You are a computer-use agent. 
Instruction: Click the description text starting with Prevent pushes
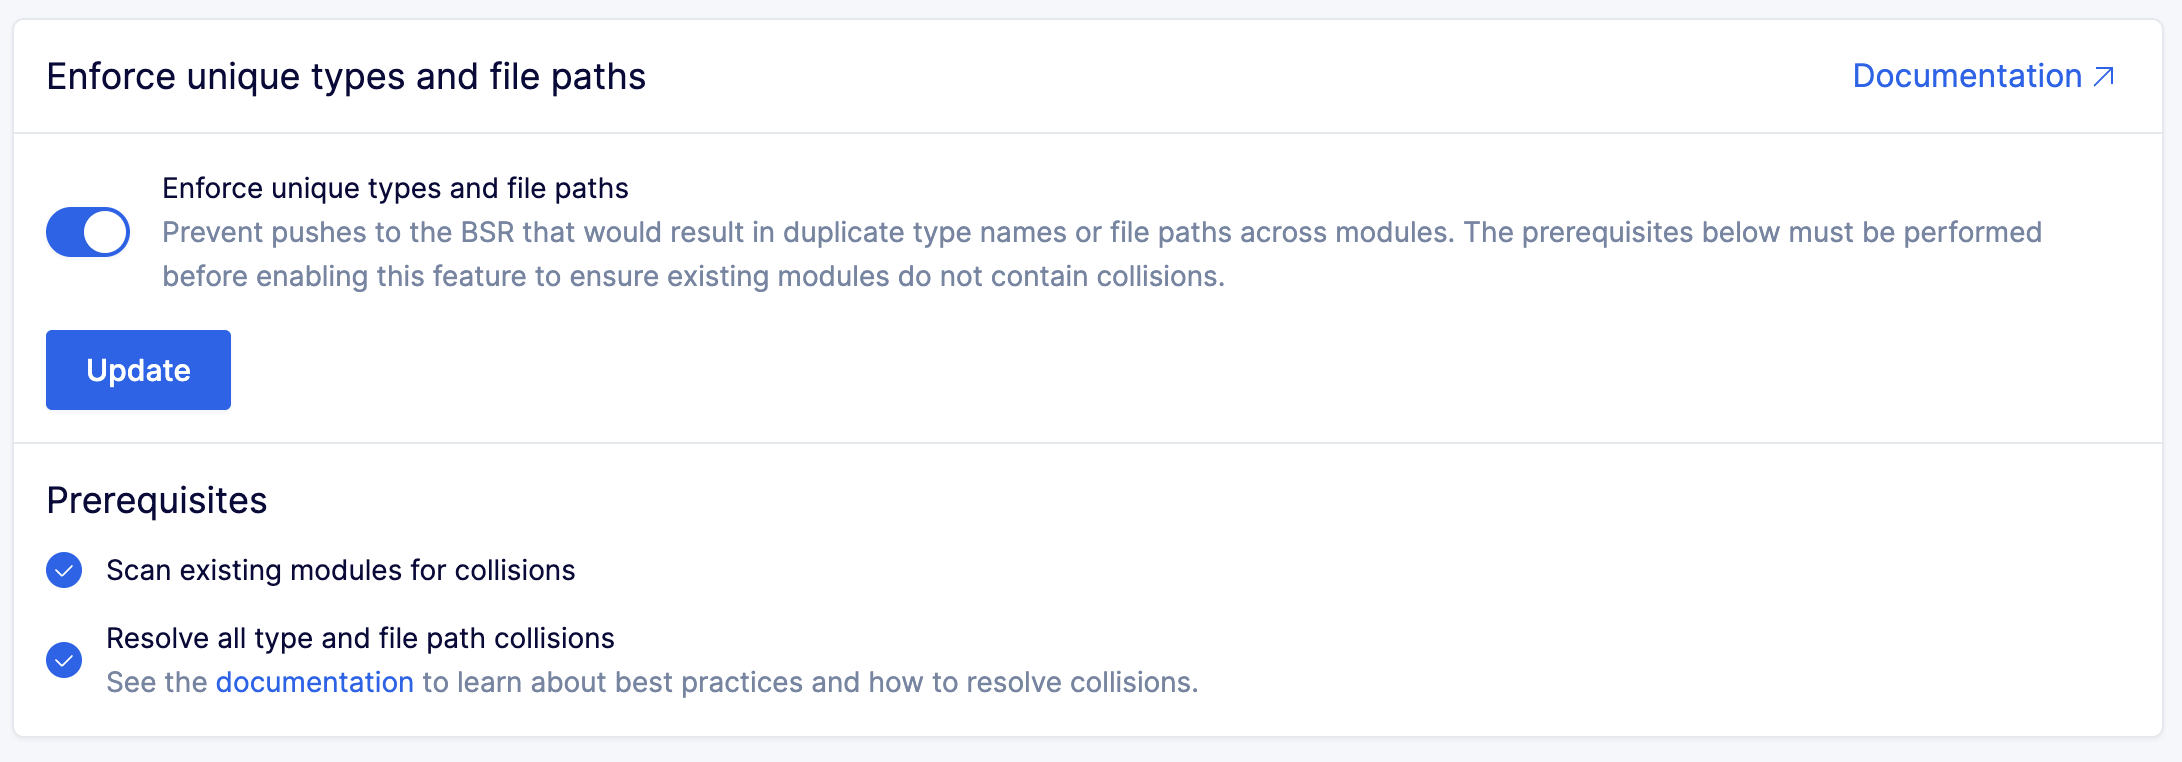pyautogui.click(x=1102, y=254)
